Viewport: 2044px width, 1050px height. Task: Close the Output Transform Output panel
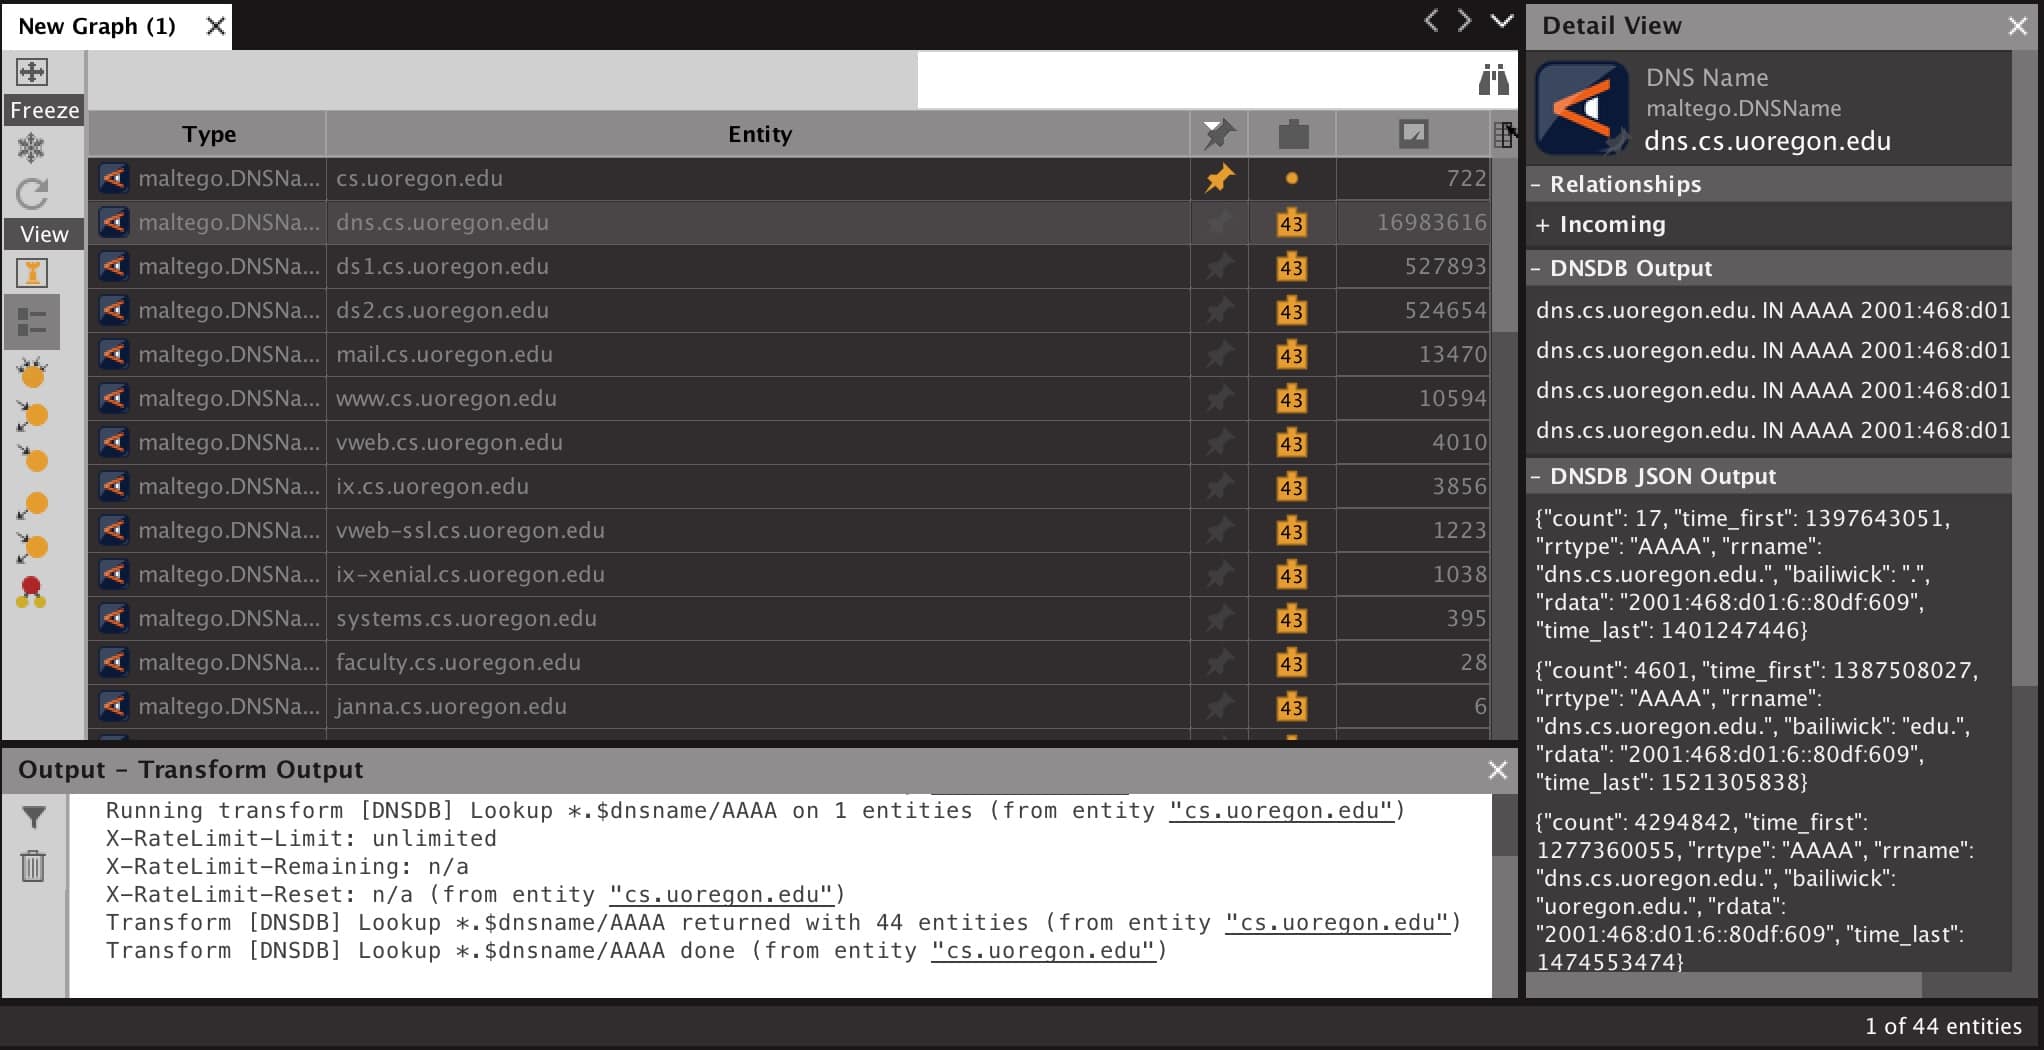[1497, 770]
